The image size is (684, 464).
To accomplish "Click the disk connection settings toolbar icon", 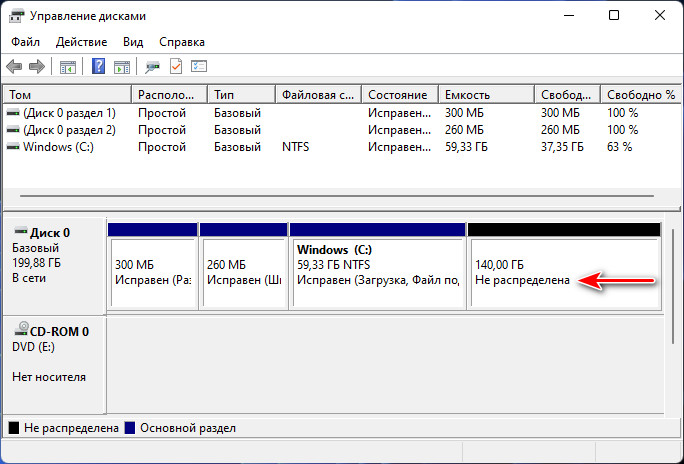I will pos(152,67).
